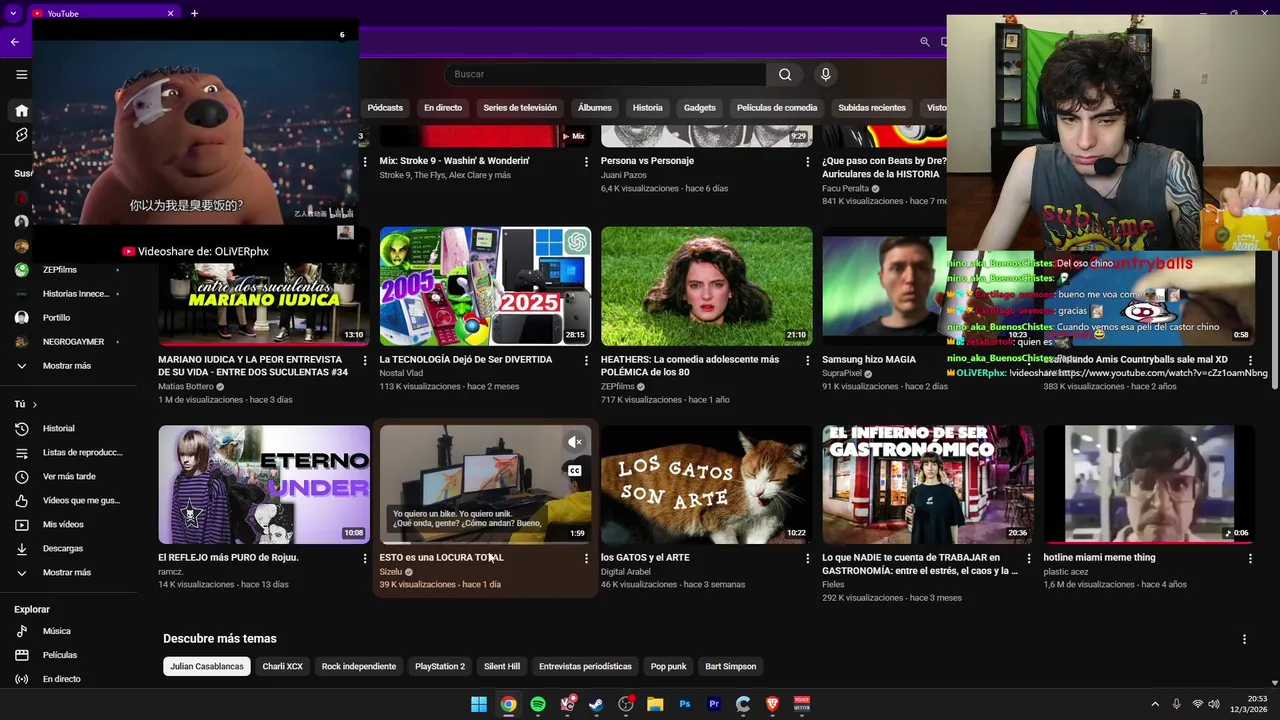Open the Samsung hizo MAGIA video title

869,360
